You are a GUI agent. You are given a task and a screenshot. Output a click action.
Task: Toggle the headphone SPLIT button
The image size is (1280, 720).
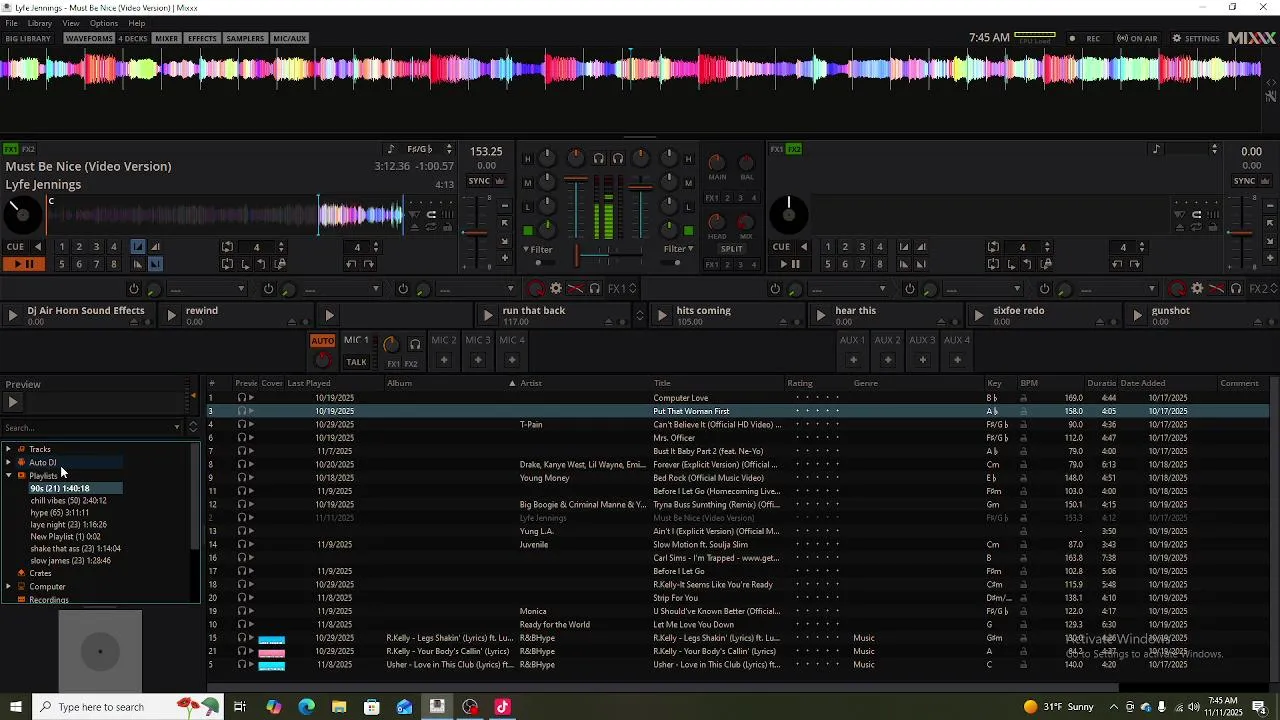pos(731,249)
